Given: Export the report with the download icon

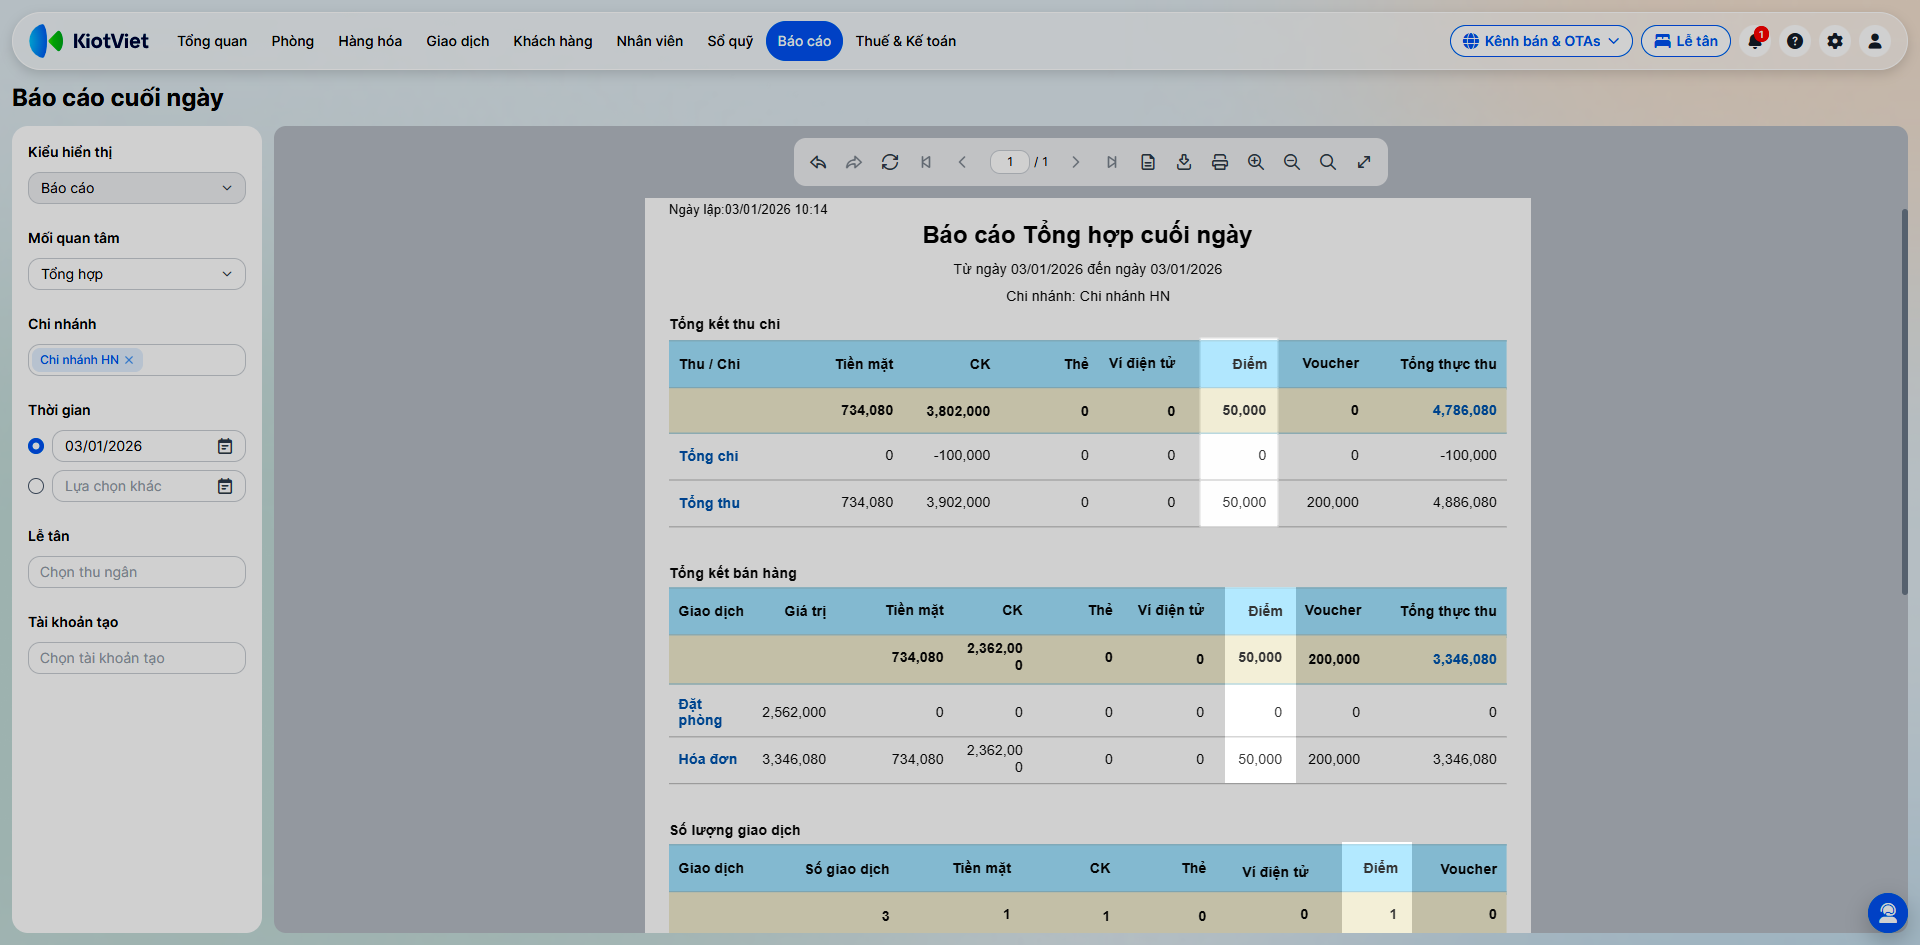Looking at the screenshot, I should click(1184, 162).
